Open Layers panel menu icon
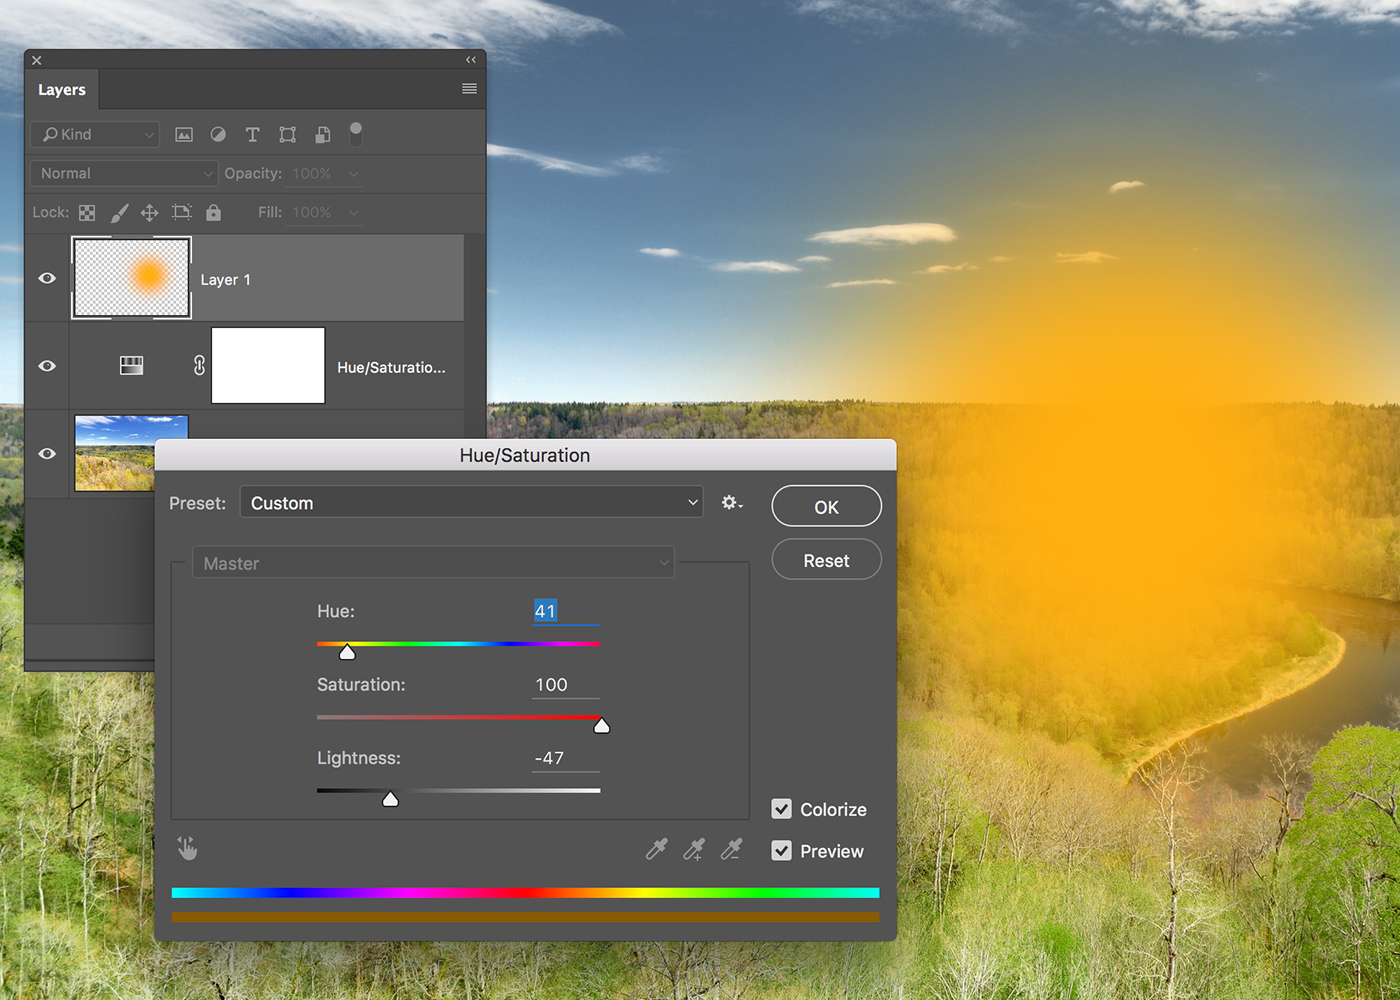Viewport: 1400px width, 1000px height. [469, 89]
